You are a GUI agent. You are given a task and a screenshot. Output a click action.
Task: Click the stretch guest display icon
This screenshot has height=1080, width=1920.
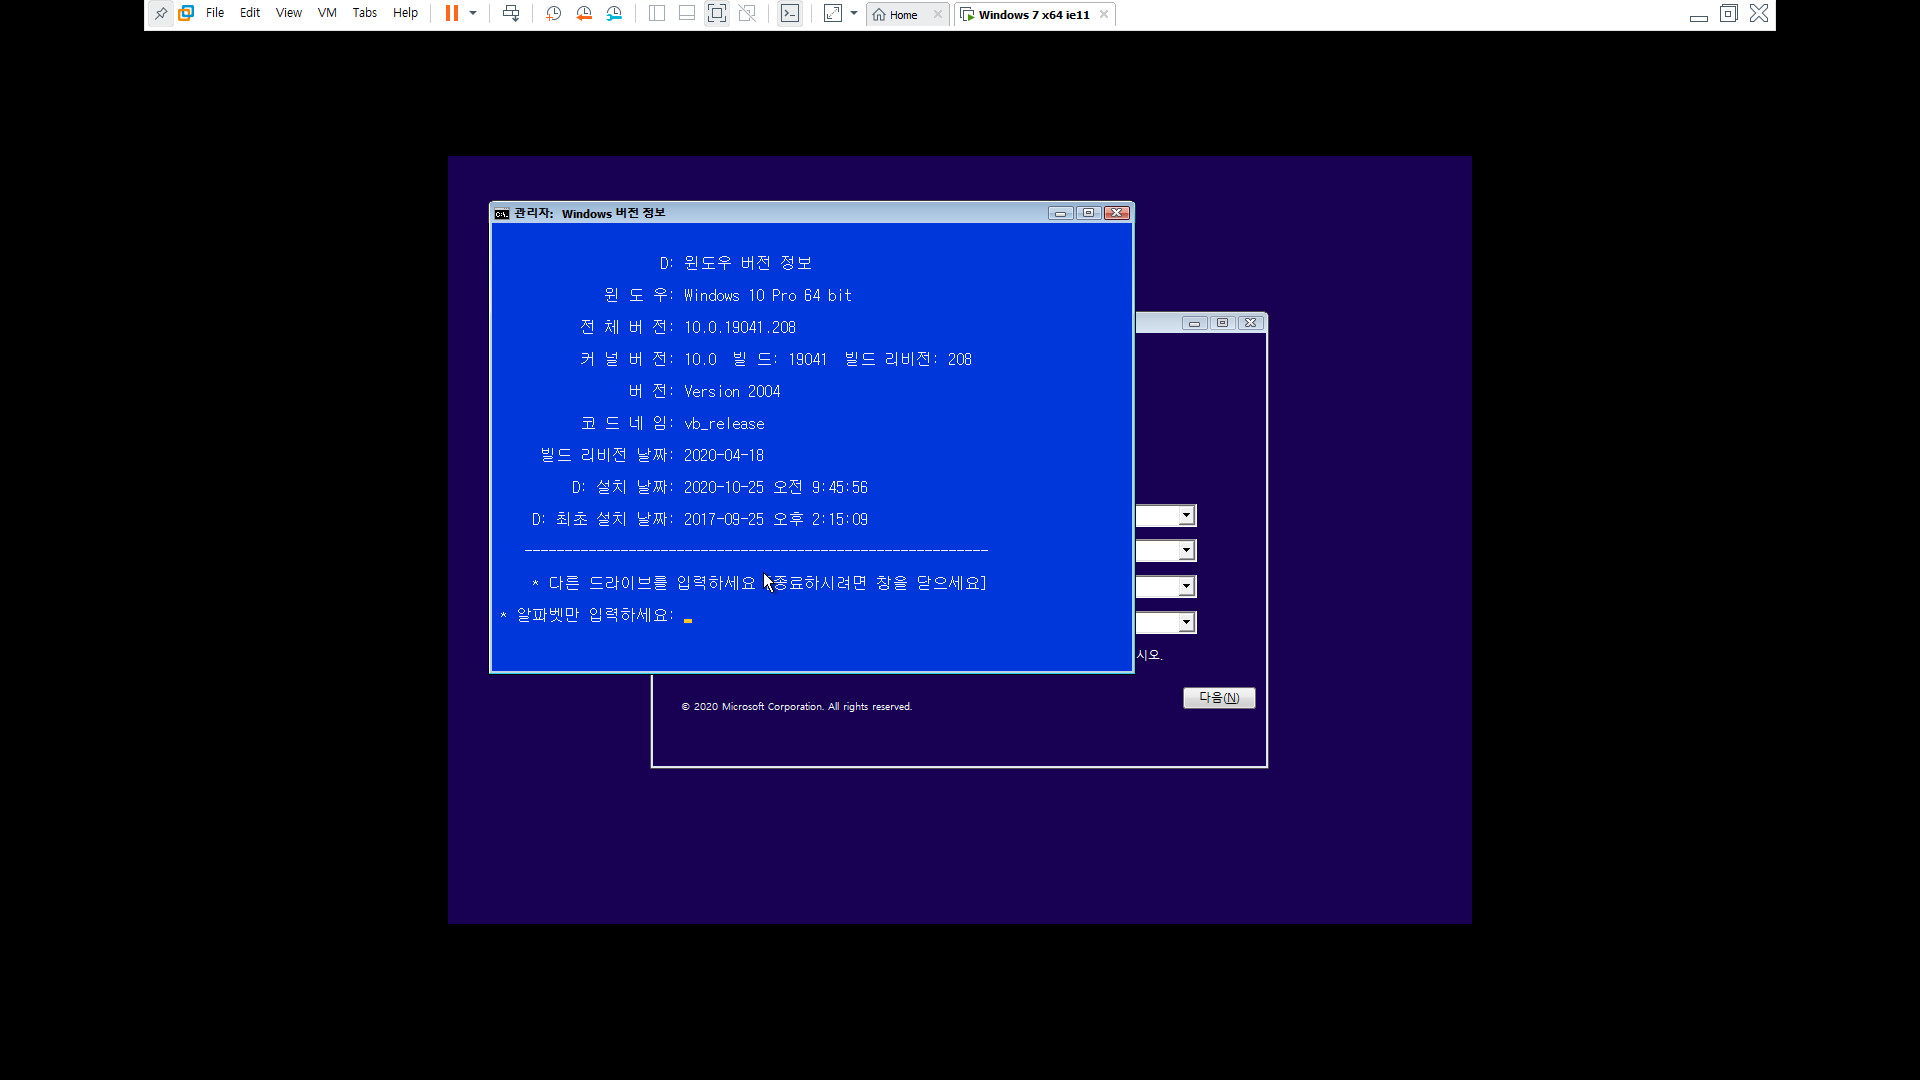coord(833,14)
